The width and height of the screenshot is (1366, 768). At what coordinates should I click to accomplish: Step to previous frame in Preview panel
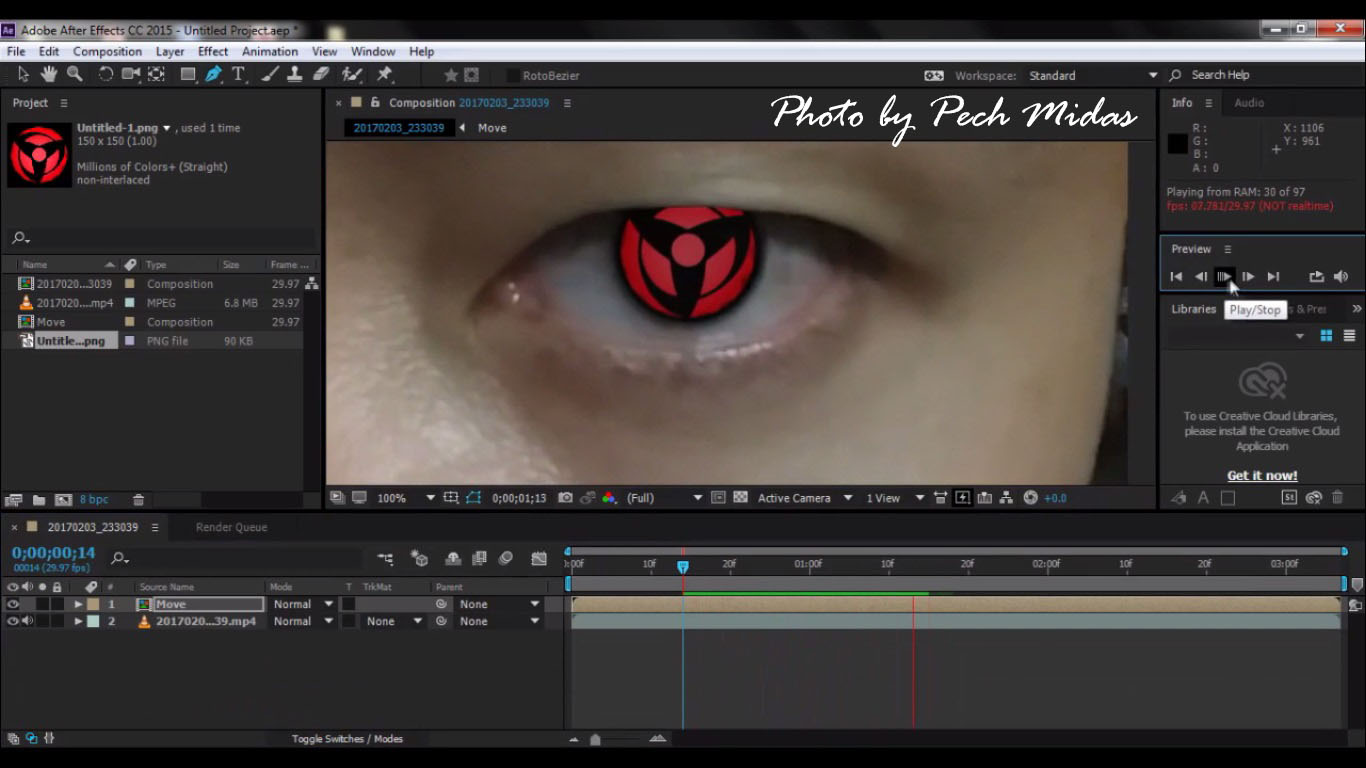click(1201, 277)
